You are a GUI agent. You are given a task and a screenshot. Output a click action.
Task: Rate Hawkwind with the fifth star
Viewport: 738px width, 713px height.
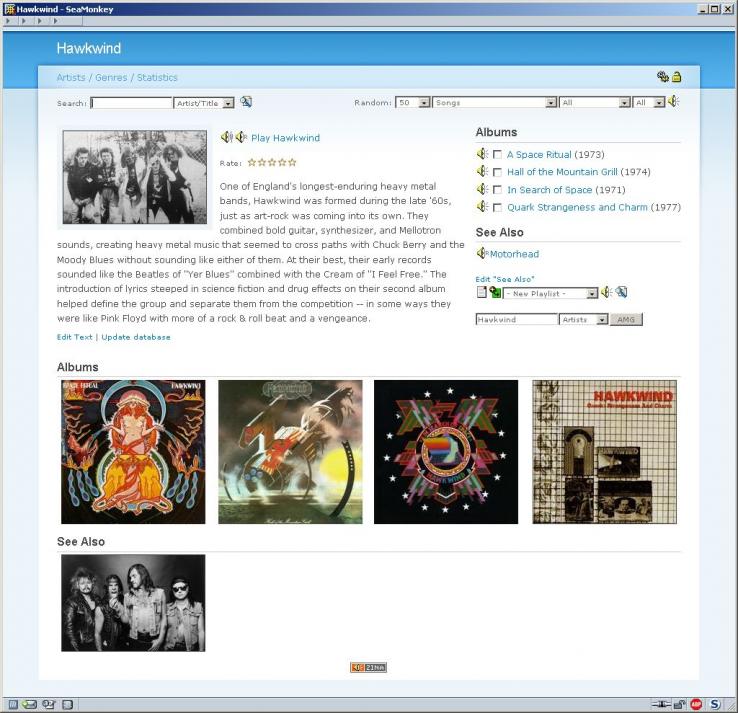[x=292, y=162]
